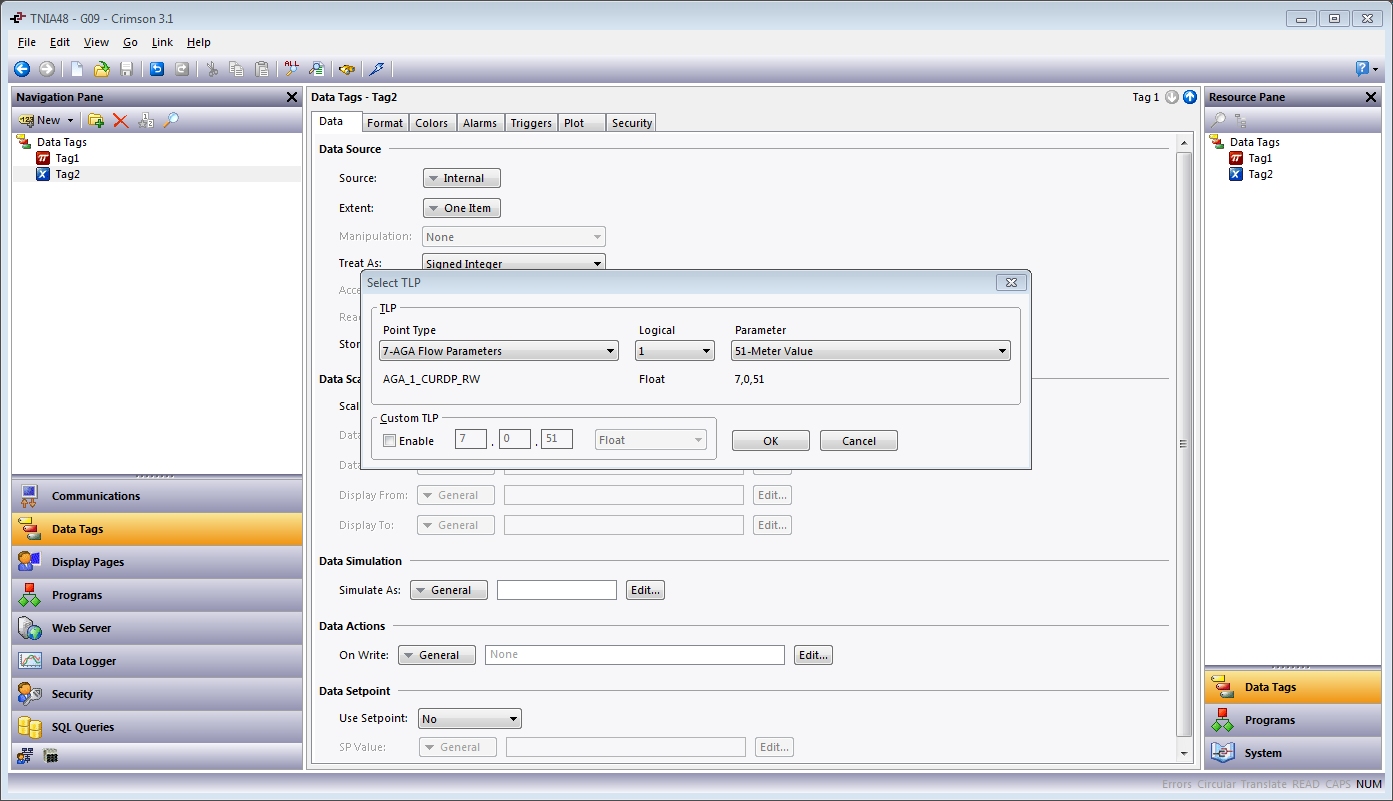The height and width of the screenshot is (801, 1393).
Task: Open the On Write General dropdown
Action: click(x=437, y=655)
